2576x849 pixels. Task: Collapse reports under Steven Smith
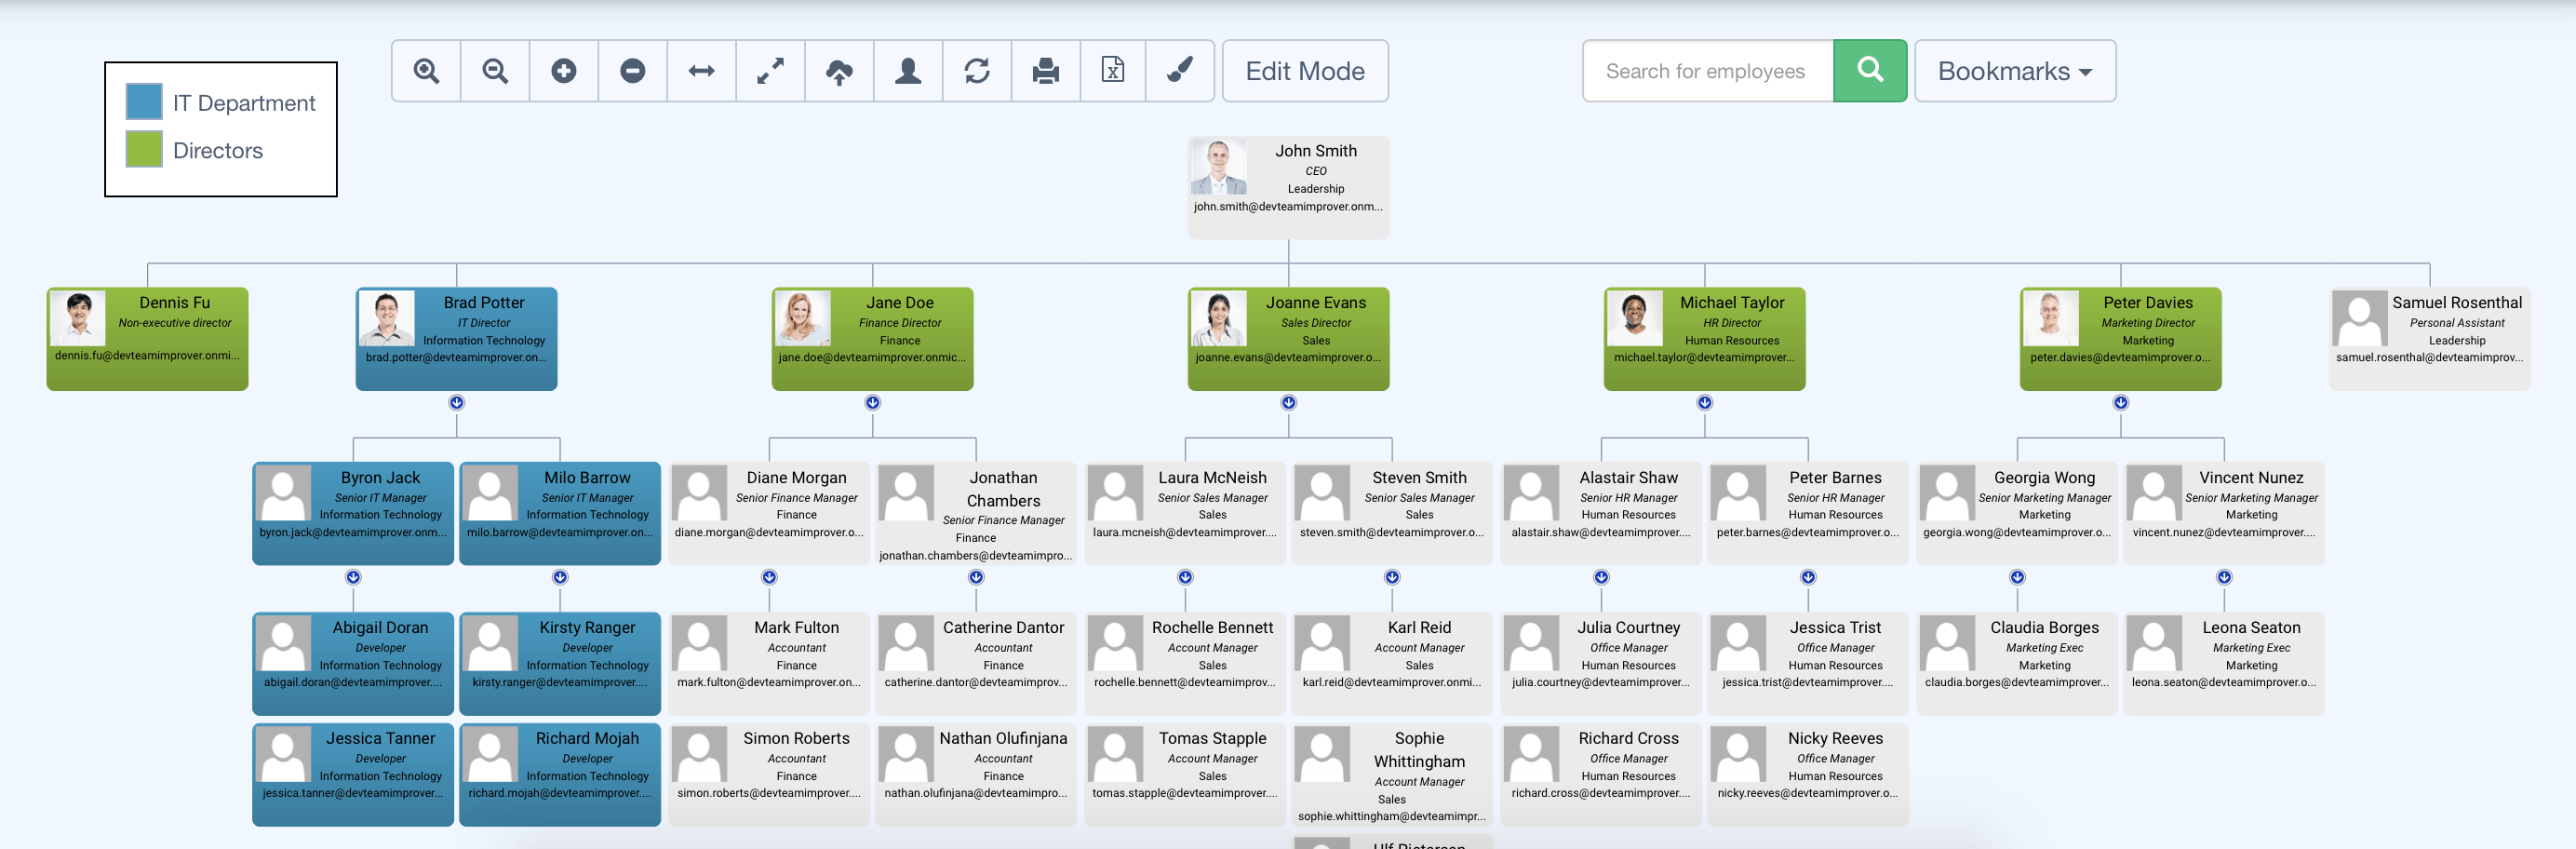tap(1392, 577)
